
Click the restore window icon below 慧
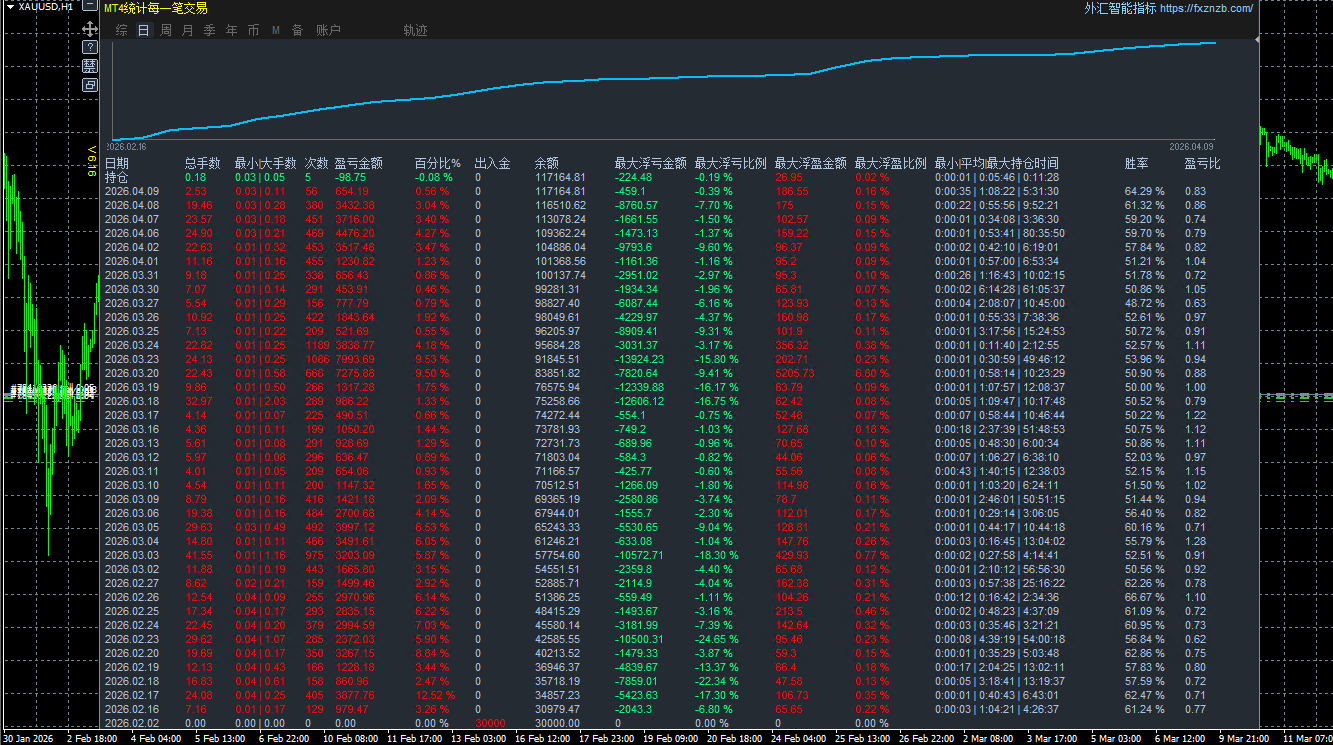(90, 85)
